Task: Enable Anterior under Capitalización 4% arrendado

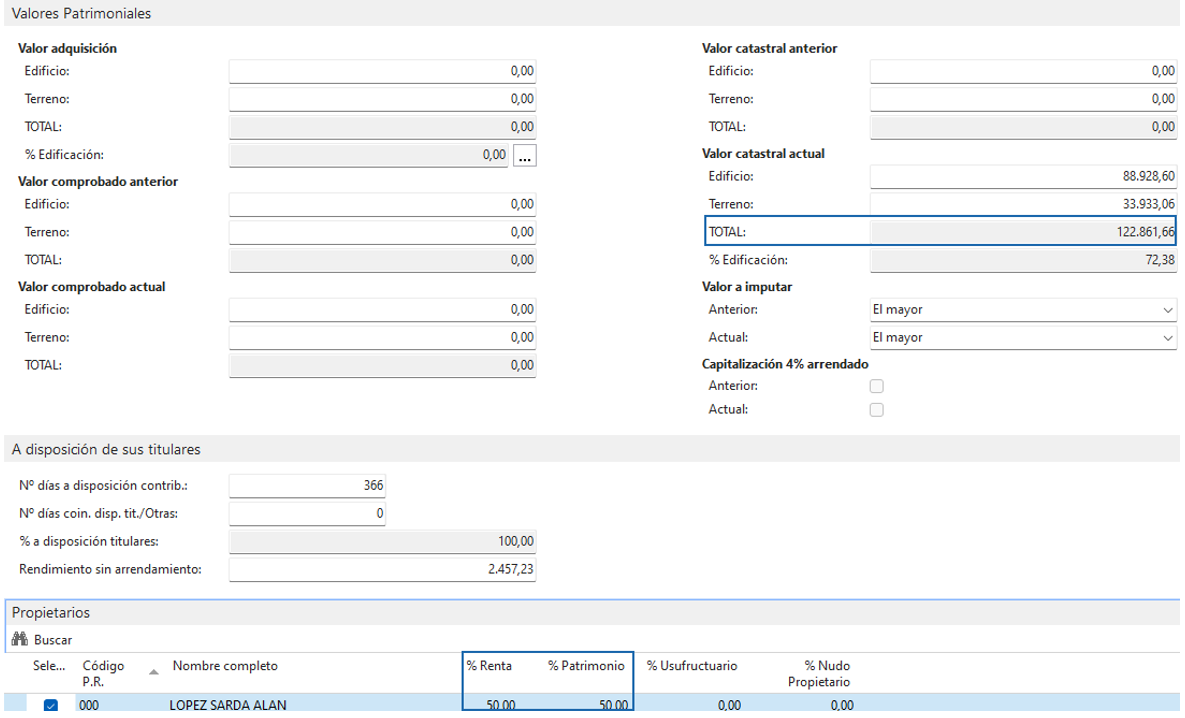Action: tap(877, 386)
